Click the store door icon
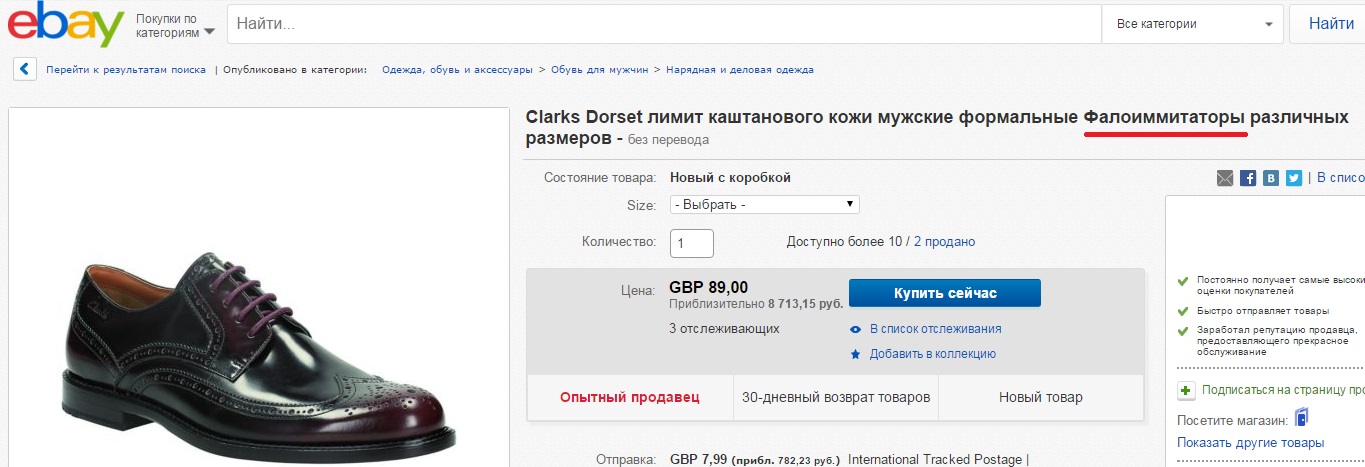 (x=1301, y=418)
